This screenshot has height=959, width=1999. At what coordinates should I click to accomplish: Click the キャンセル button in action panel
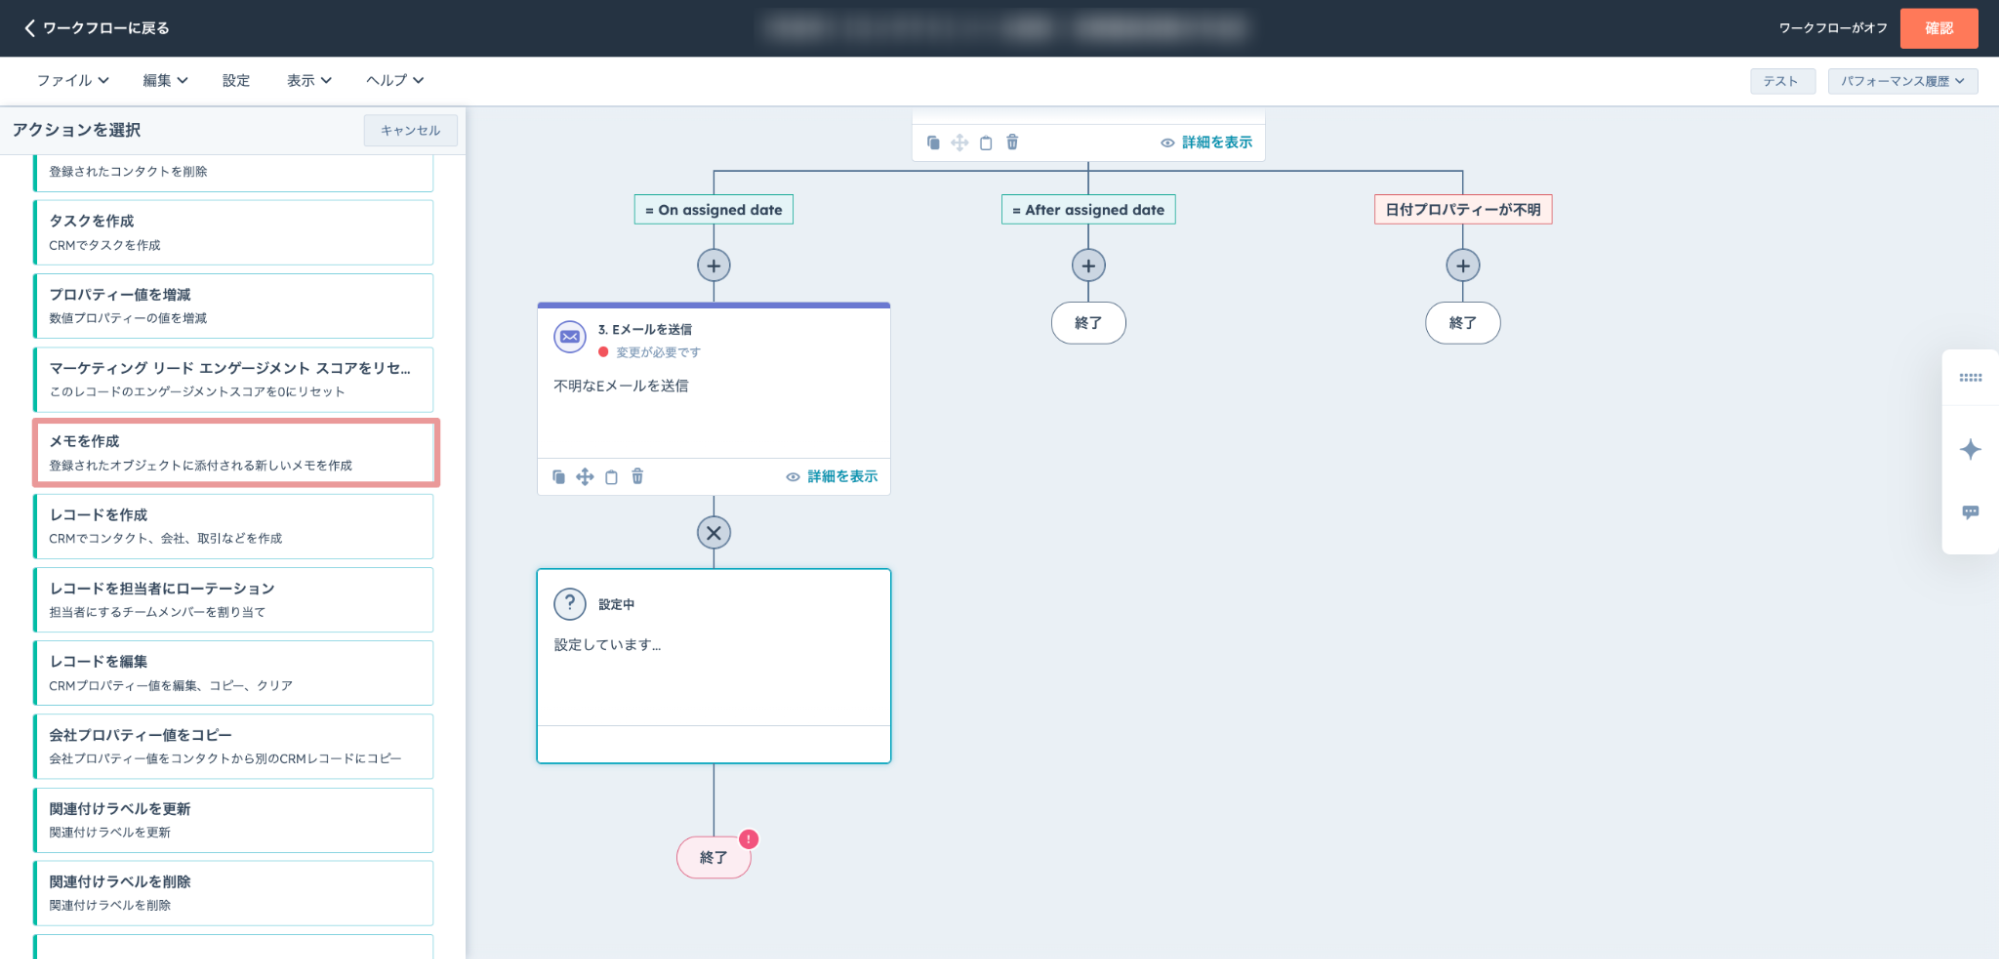[410, 130]
